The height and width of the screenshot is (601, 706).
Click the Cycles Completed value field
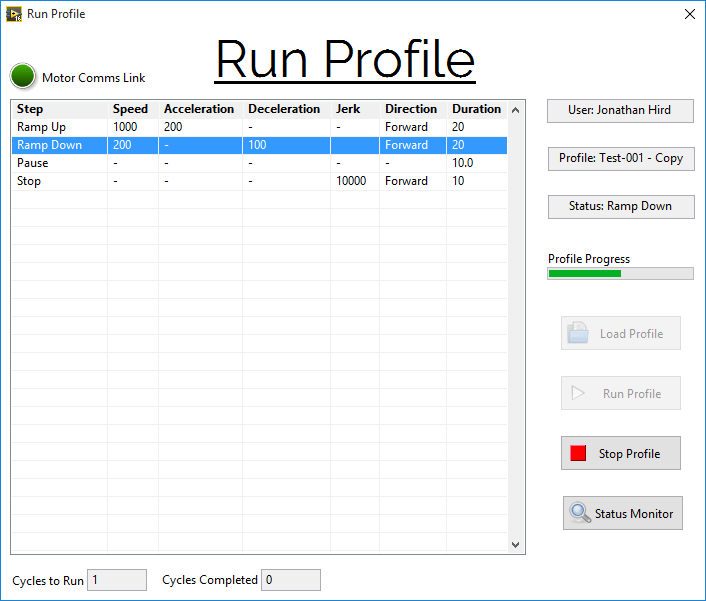291,580
